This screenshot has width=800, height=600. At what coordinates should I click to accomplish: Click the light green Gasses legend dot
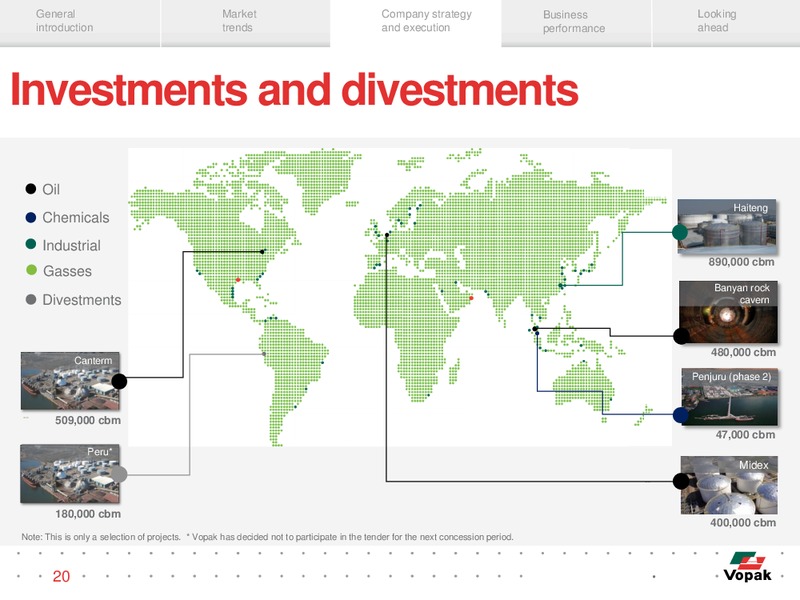point(31,270)
